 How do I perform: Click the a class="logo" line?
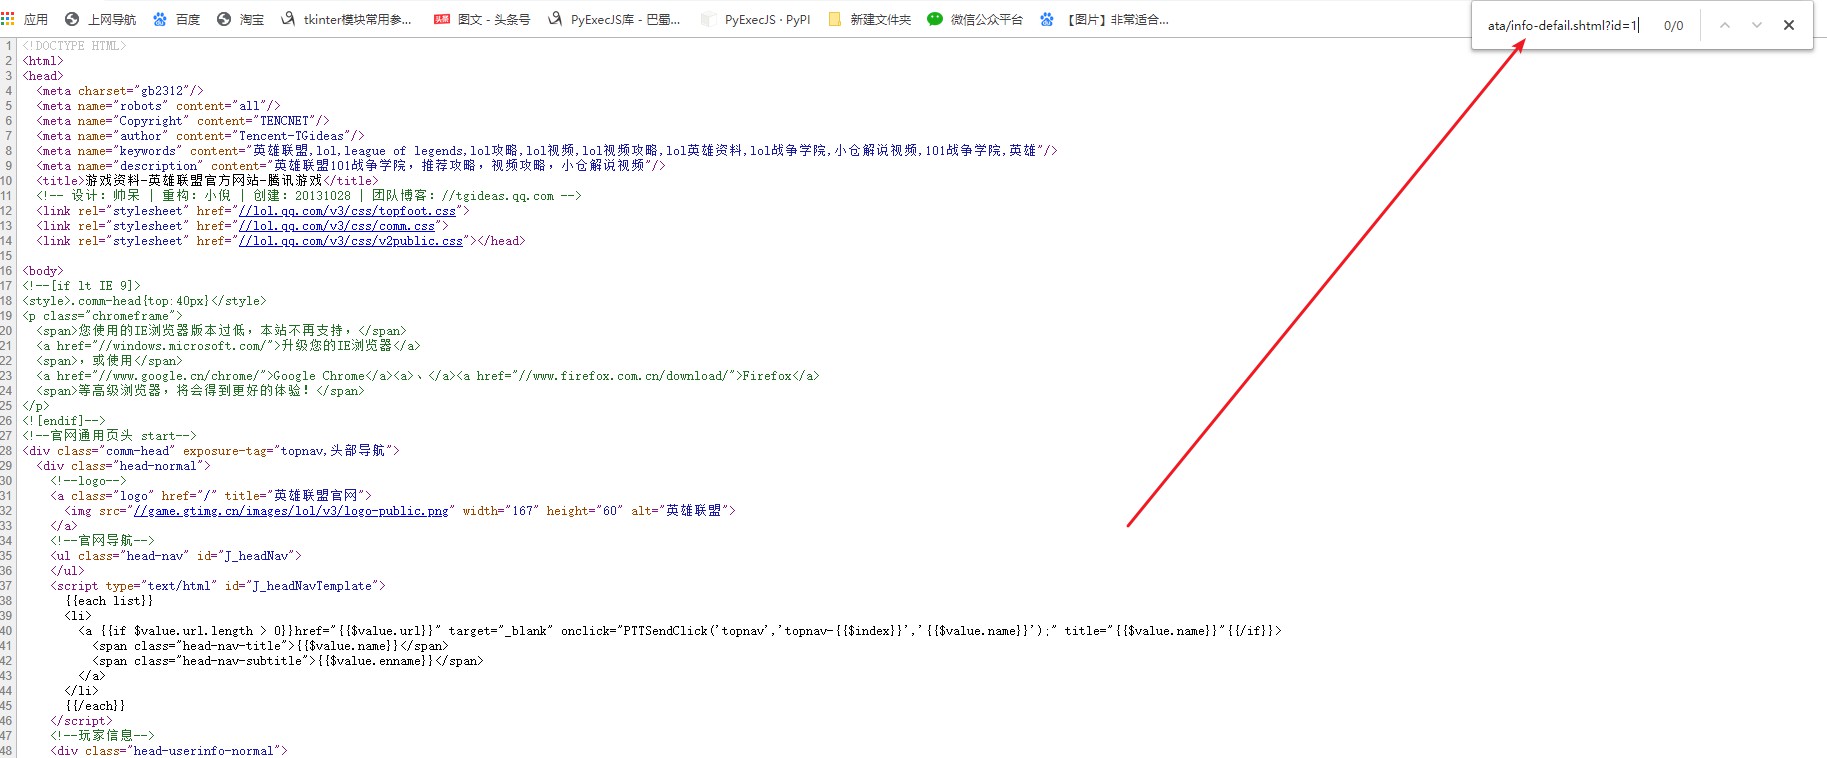pyautogui.click(x=211, y=496)
